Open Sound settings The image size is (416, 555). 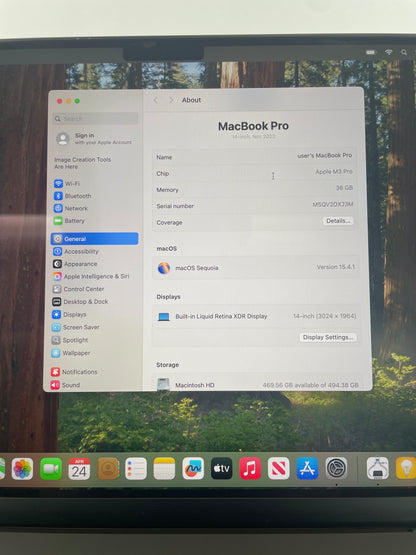pyautogui.click(x=65, y=385)
